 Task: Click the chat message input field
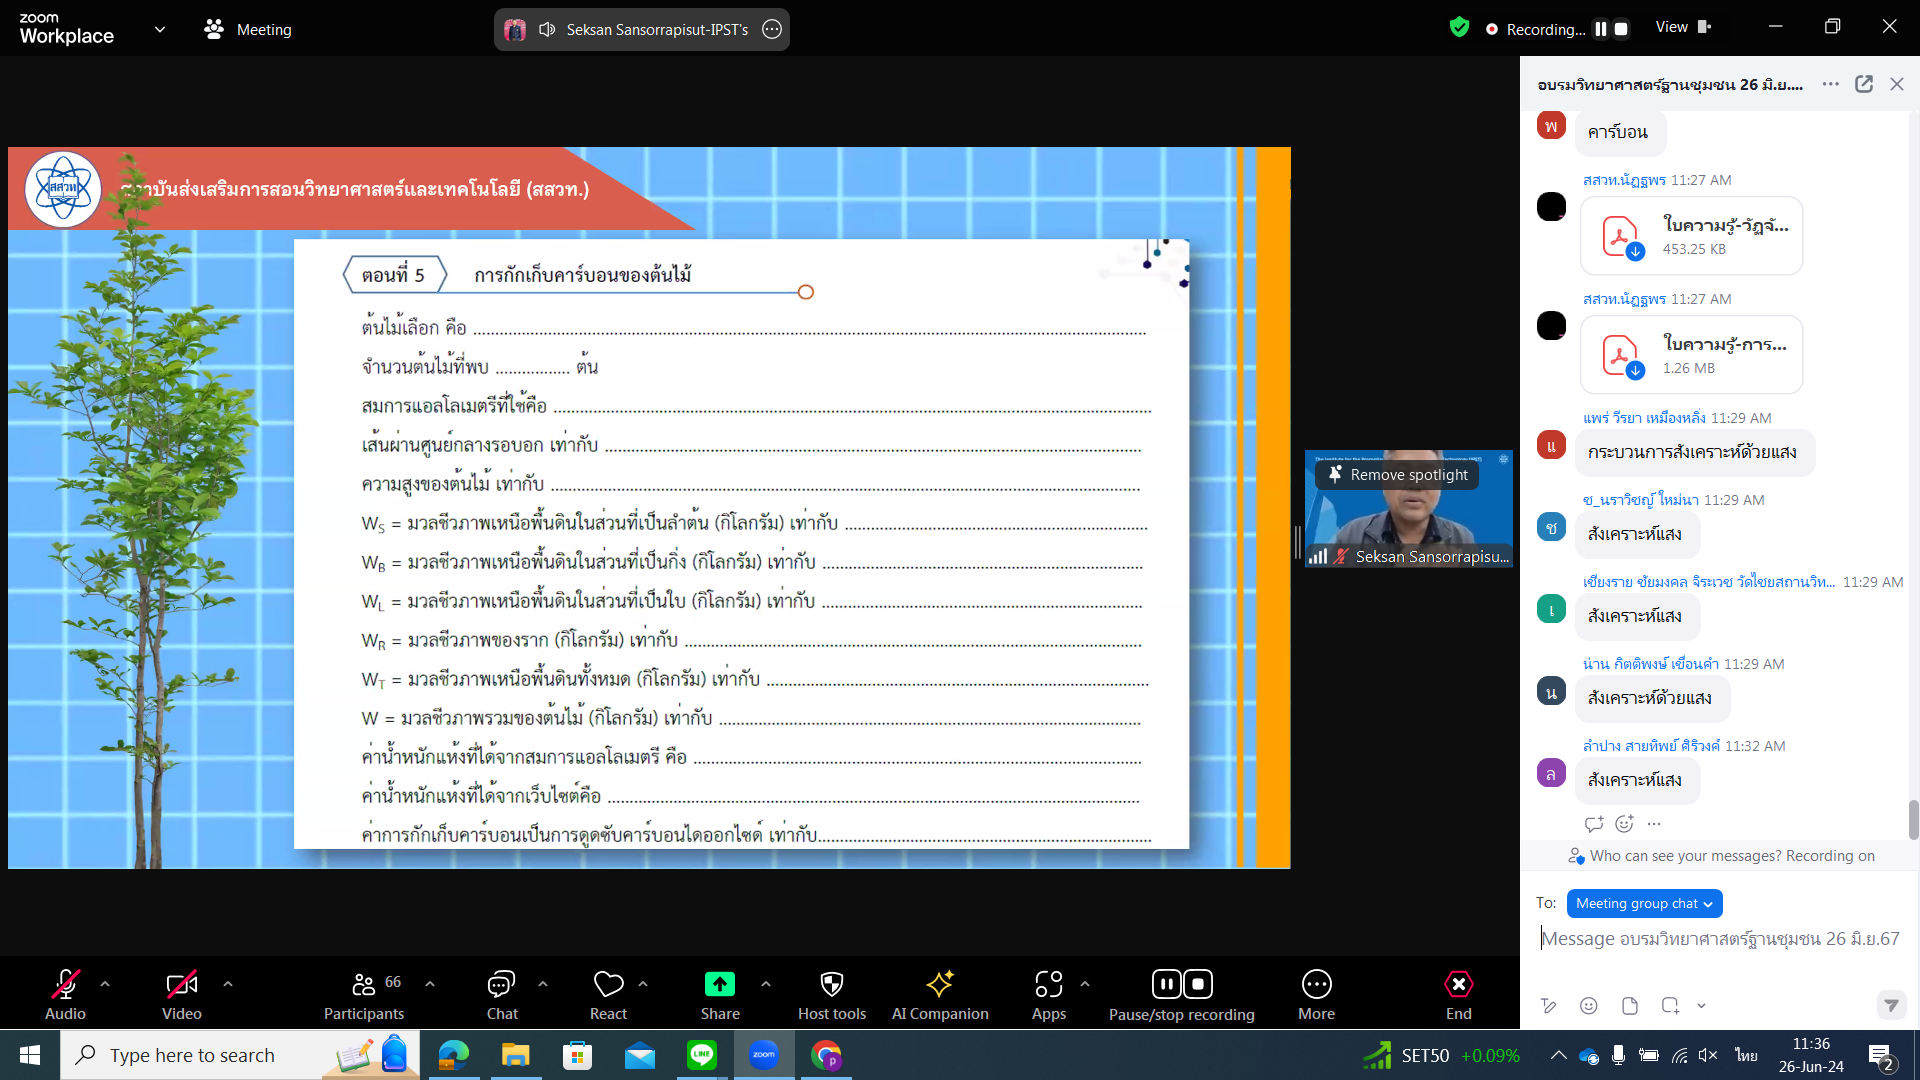[x=1720, y=938]
